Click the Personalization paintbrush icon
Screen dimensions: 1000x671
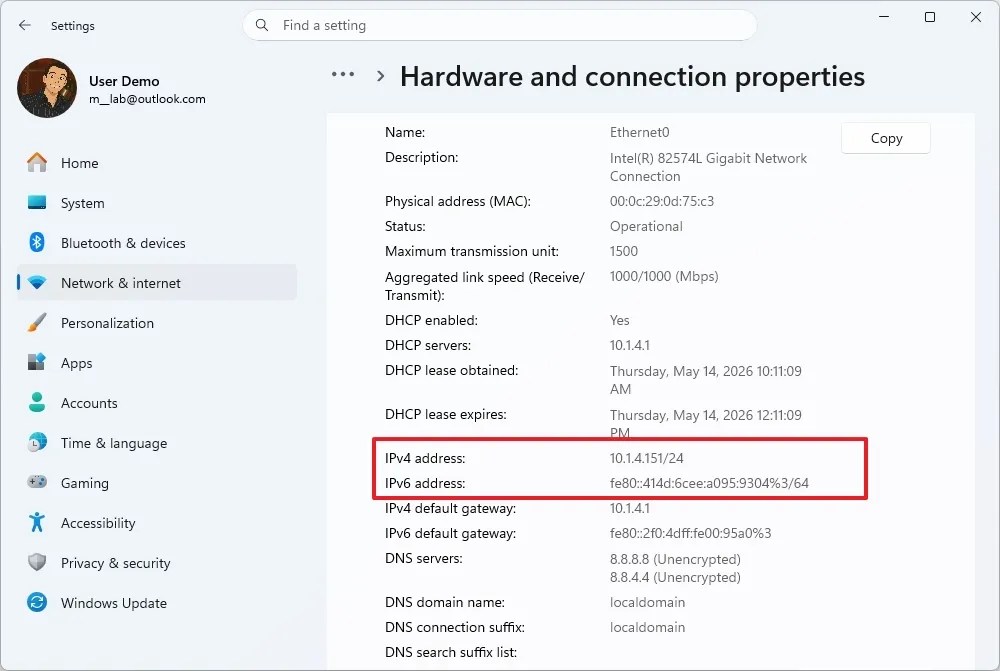(x=37, y=323)
